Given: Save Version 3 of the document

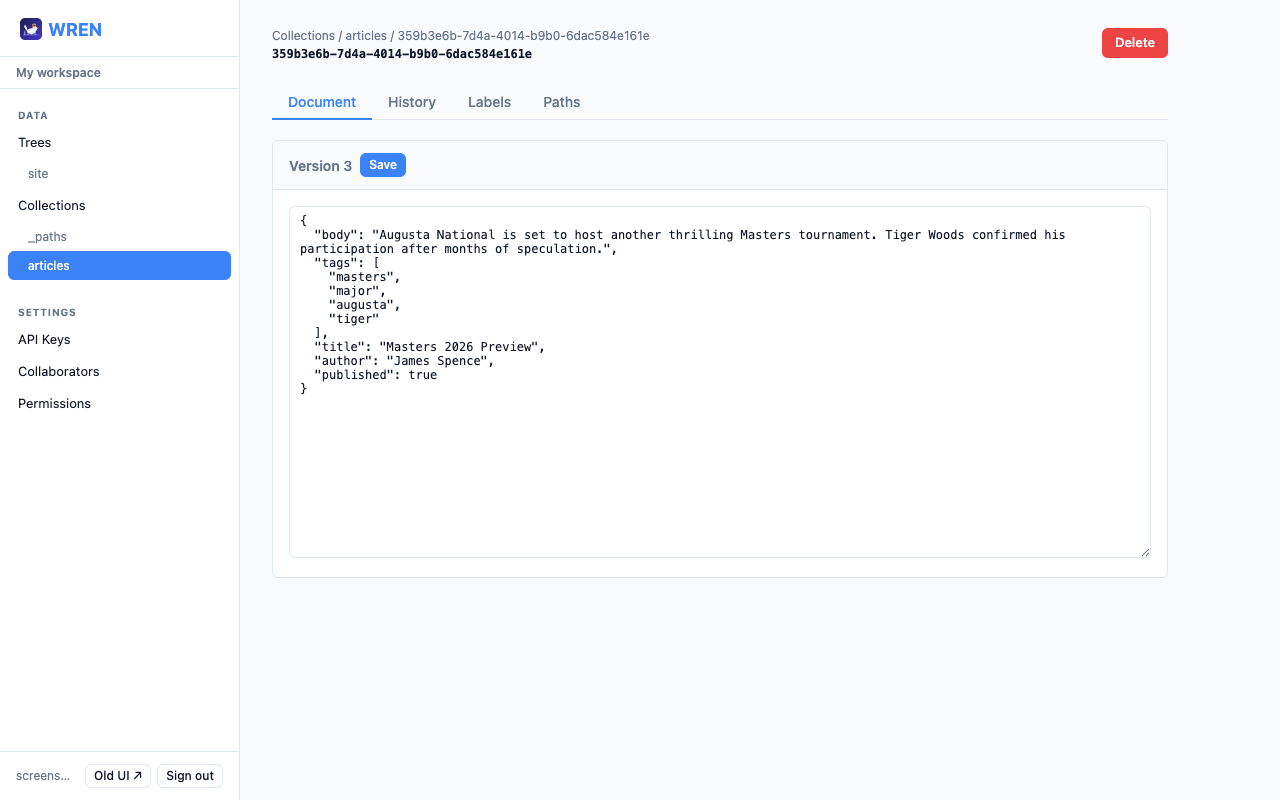Looking at the screenshot, I should (x=382, y=164).
